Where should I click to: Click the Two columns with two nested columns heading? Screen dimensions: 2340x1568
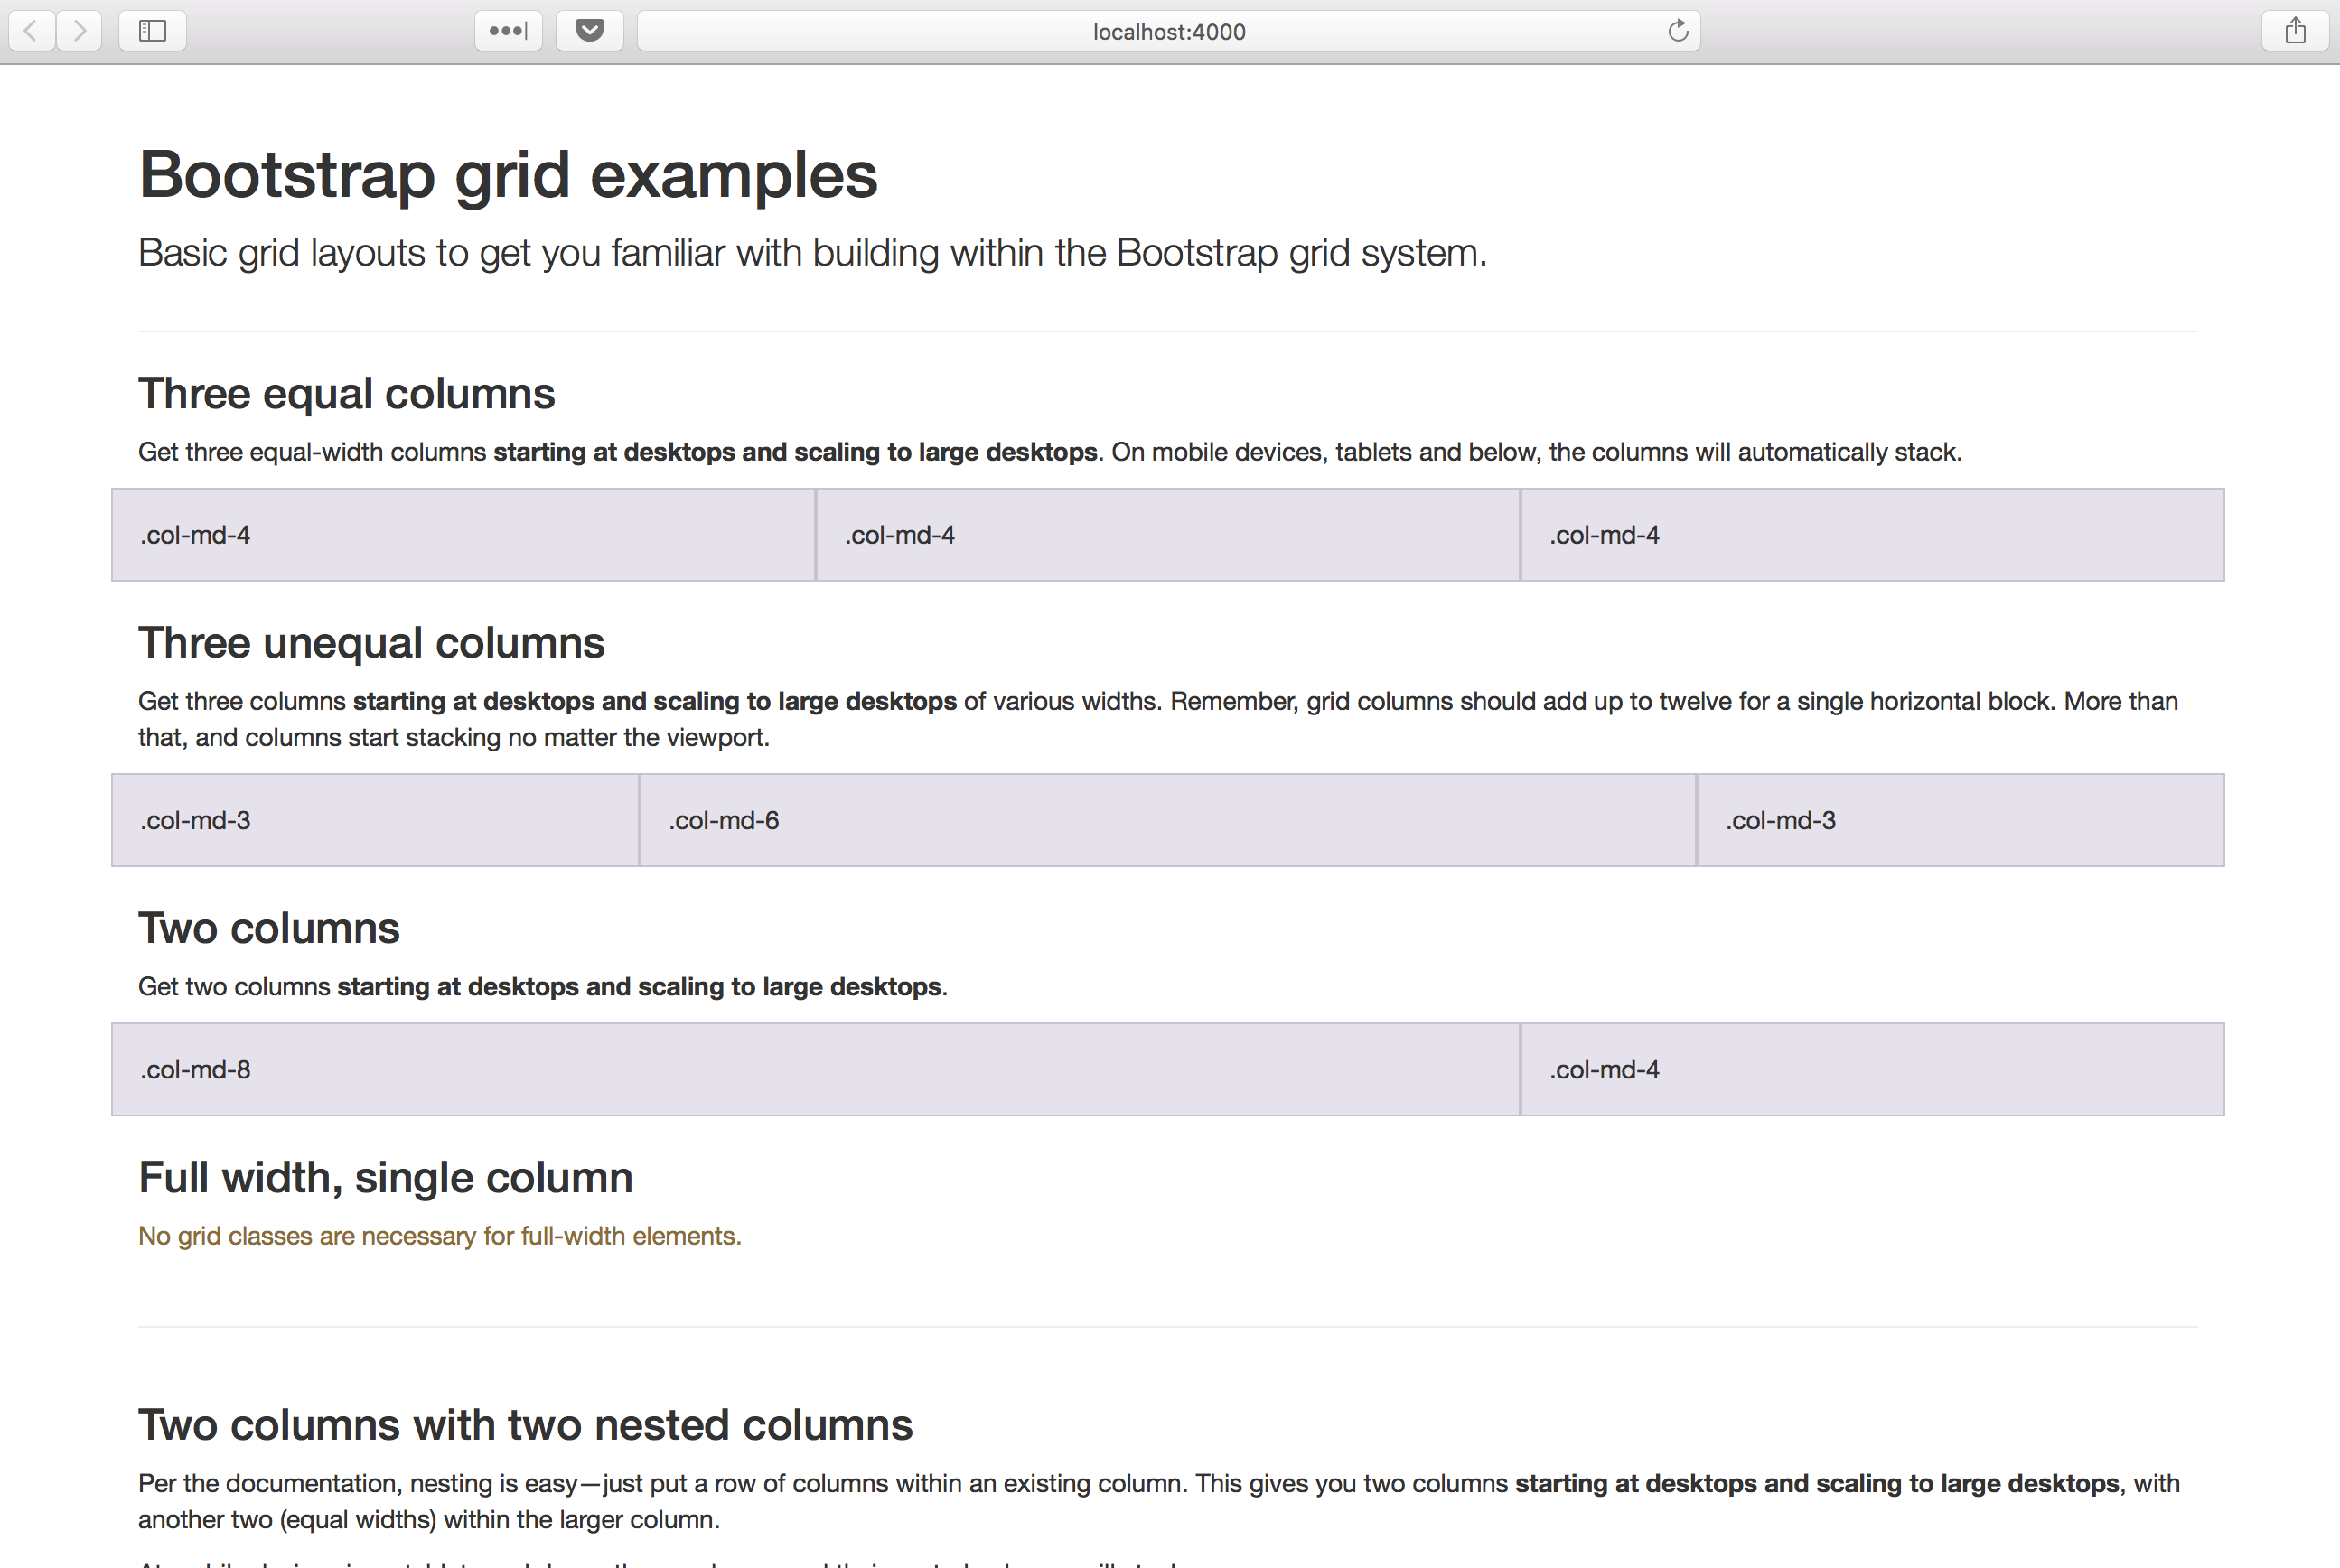click(x=525, y=1425)
